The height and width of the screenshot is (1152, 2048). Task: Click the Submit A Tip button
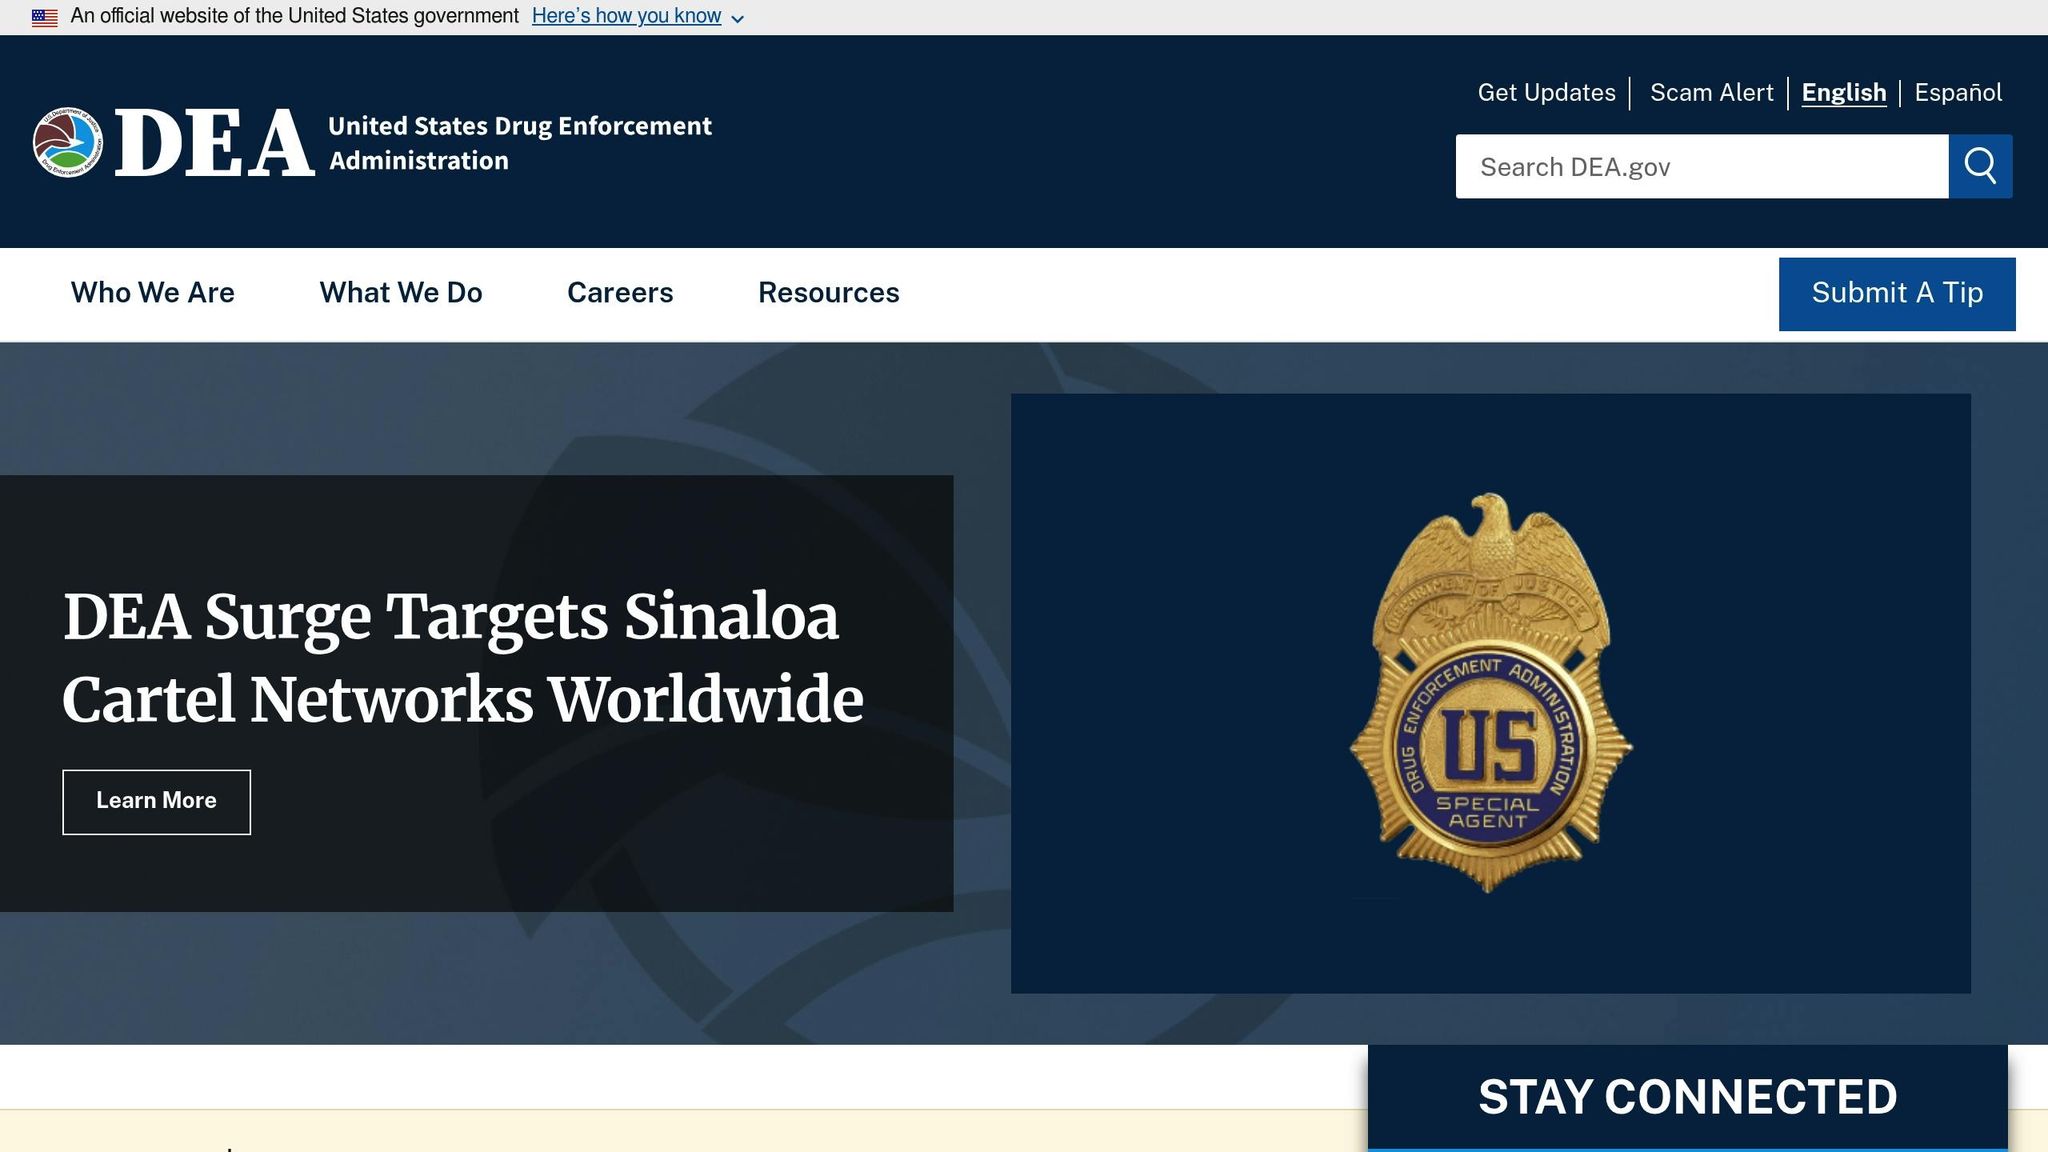tap(1896, 293)
